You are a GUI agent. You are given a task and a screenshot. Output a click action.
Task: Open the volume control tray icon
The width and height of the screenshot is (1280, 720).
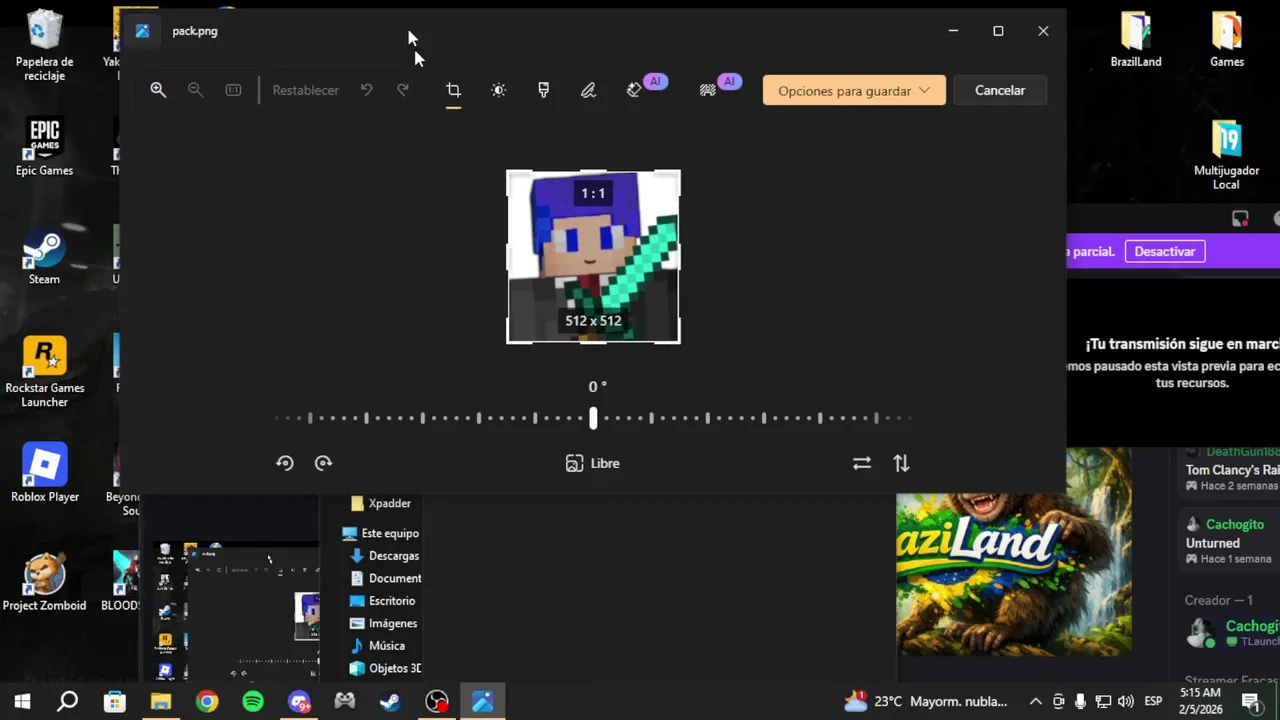point(1126,701)
